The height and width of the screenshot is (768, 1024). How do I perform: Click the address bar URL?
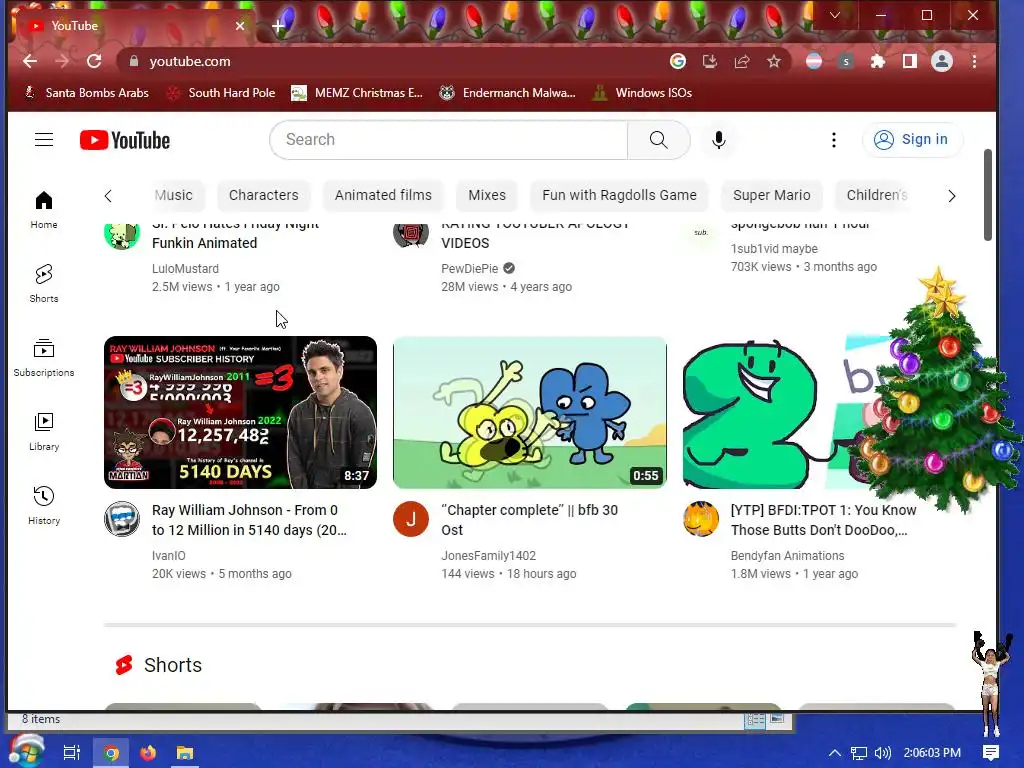pyautogui.click(x=190, y=61)
